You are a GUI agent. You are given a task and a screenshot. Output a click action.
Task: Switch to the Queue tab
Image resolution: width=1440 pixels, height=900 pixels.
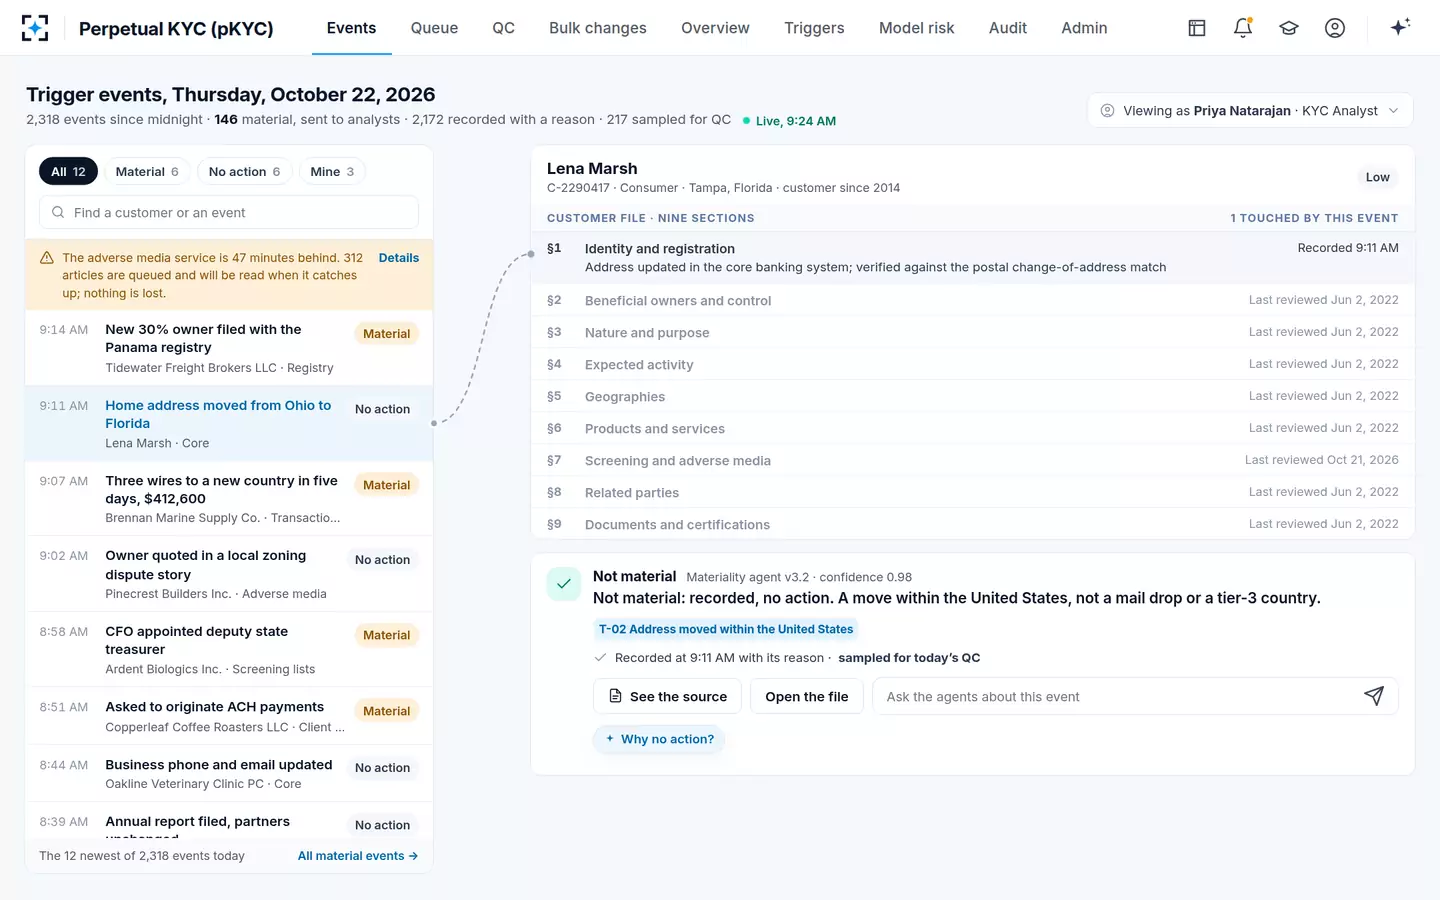434,28
